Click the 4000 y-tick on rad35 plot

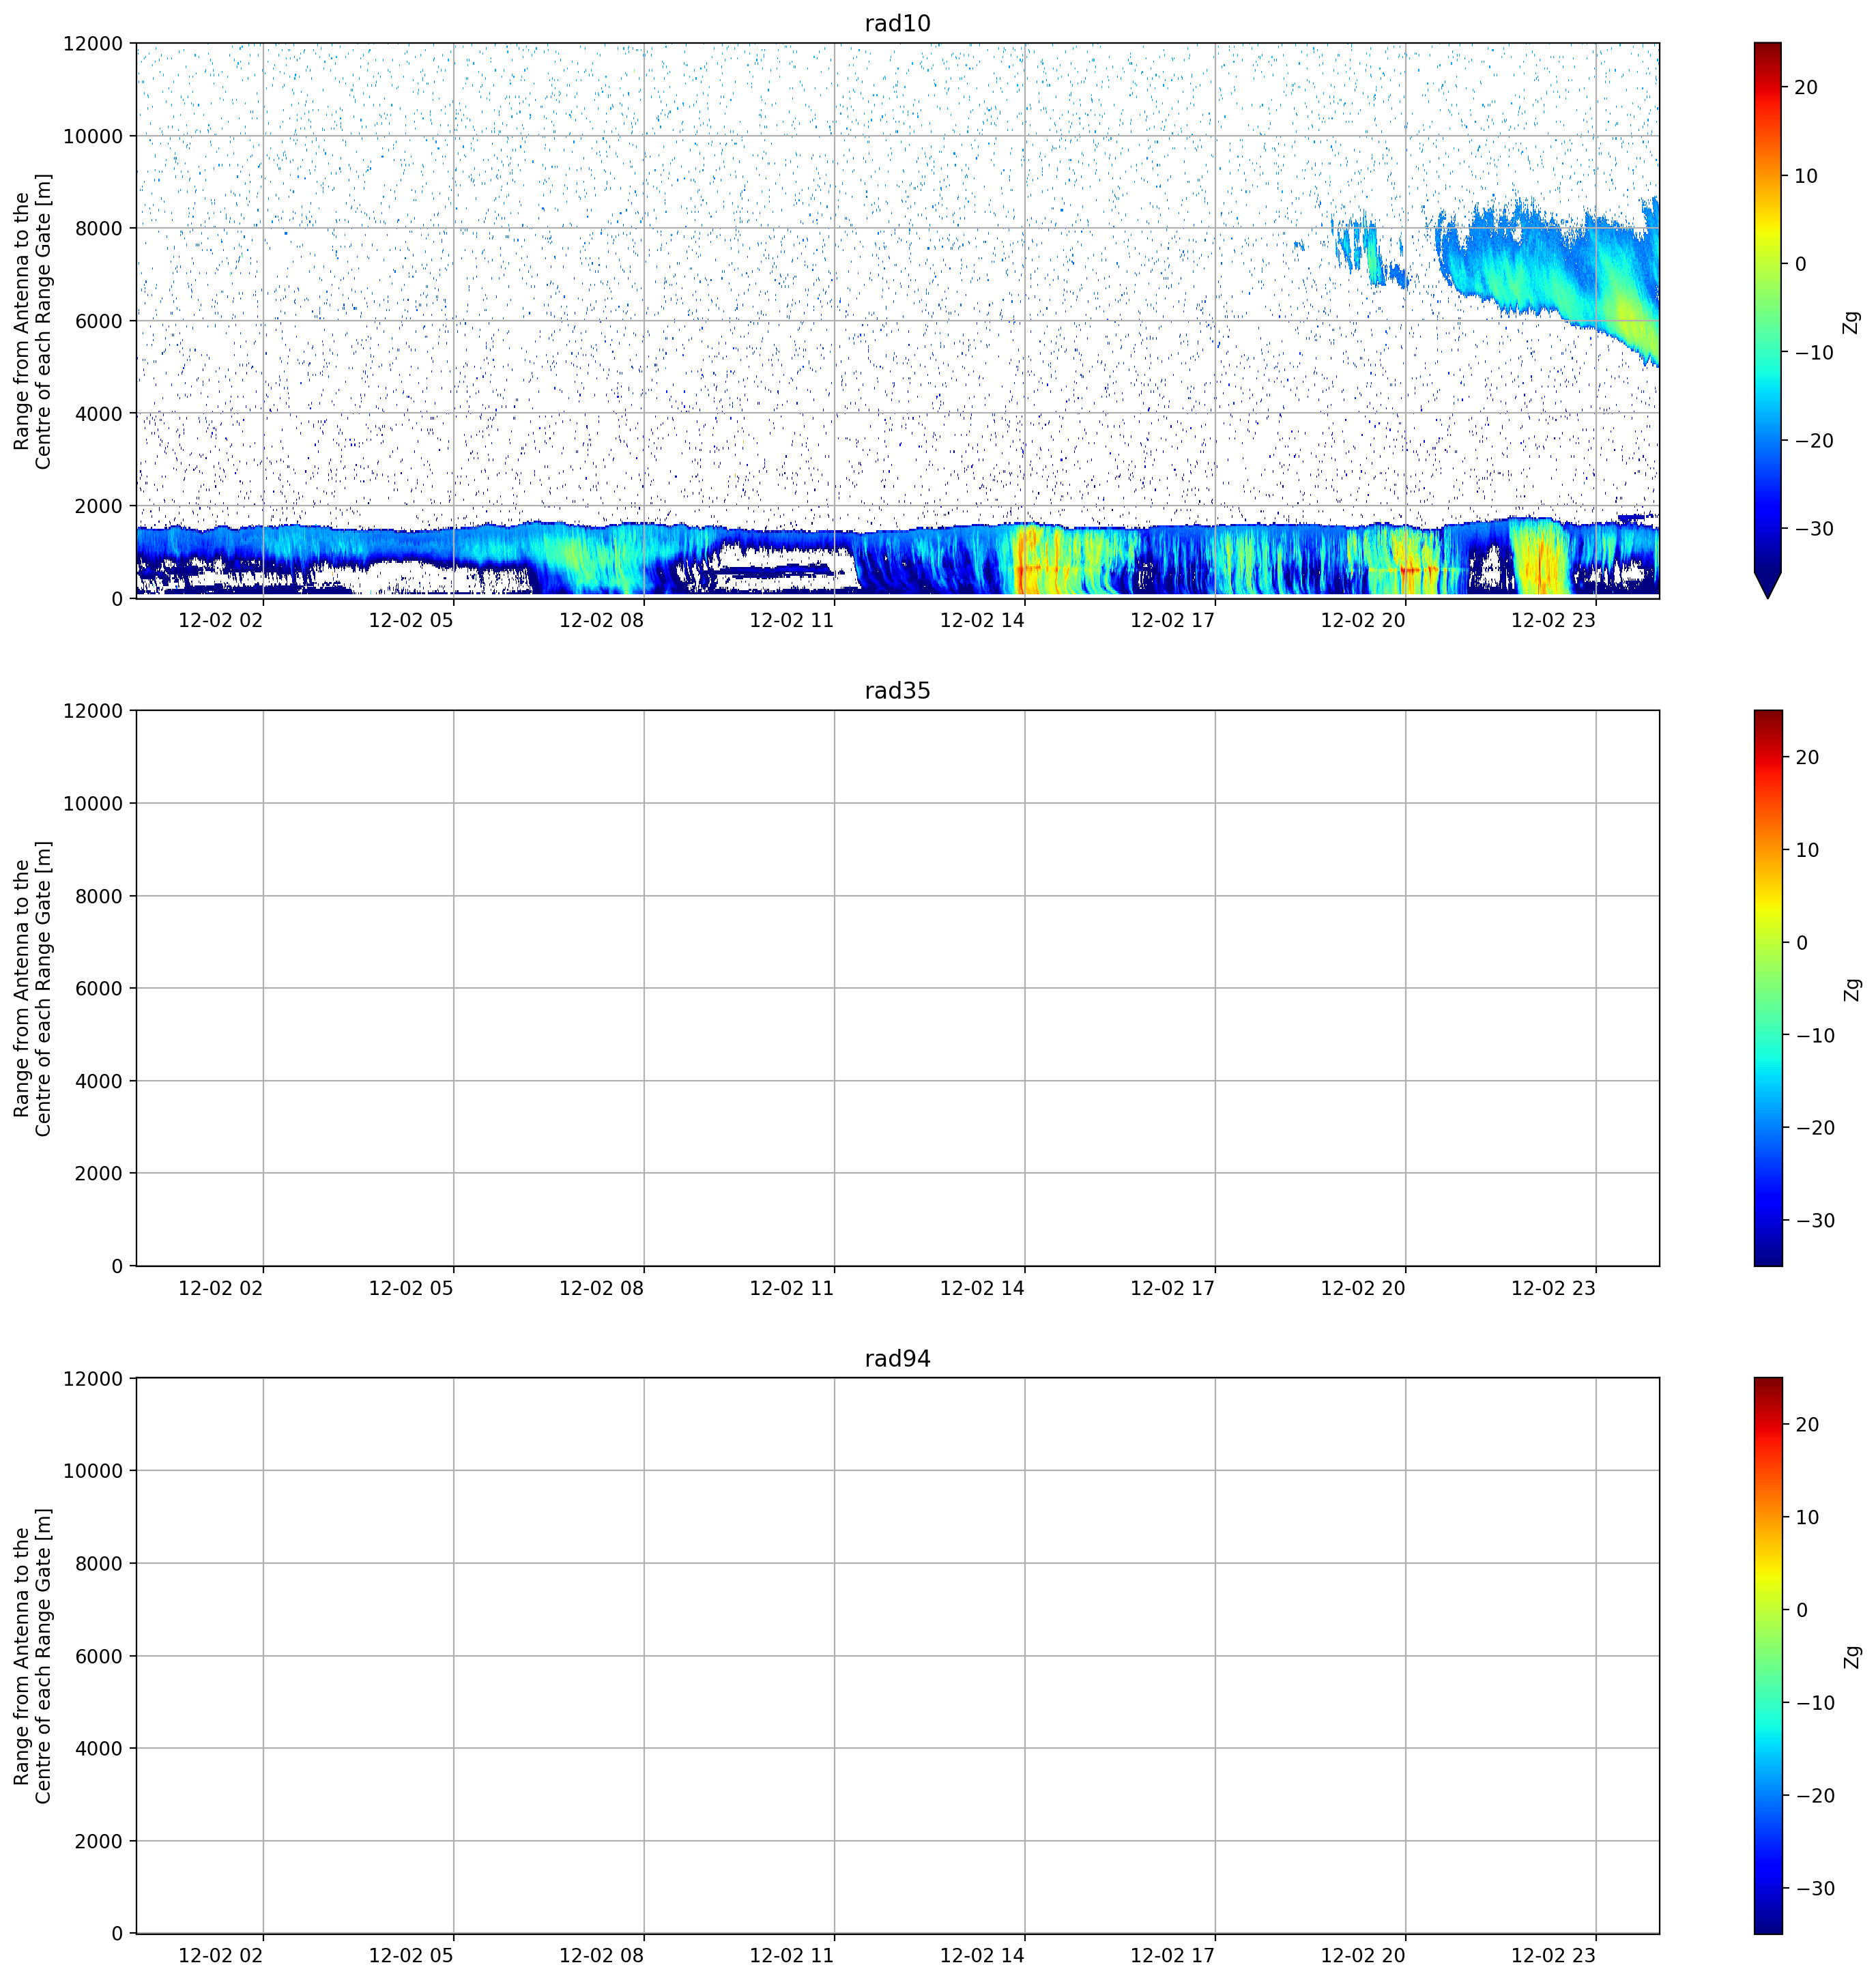(99, 1081)
